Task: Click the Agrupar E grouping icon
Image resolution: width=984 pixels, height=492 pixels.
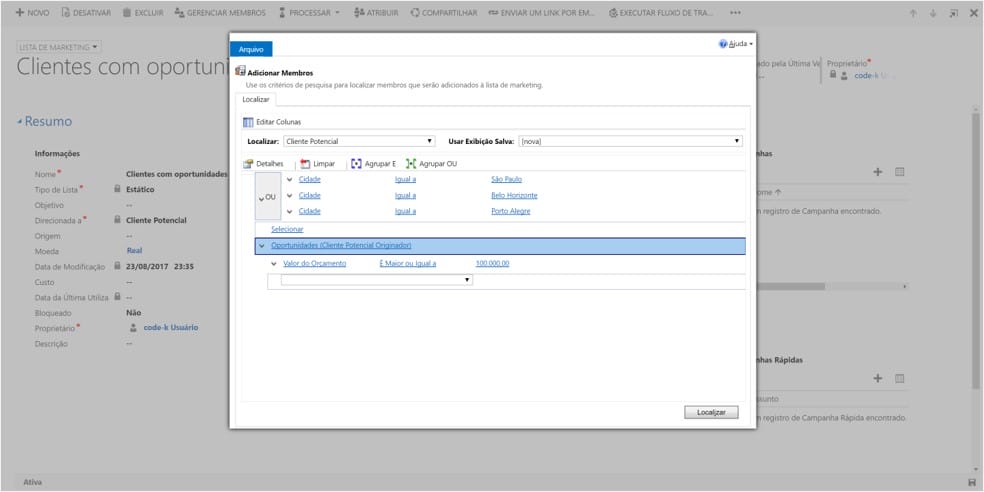Action: [x=356, y=163]
